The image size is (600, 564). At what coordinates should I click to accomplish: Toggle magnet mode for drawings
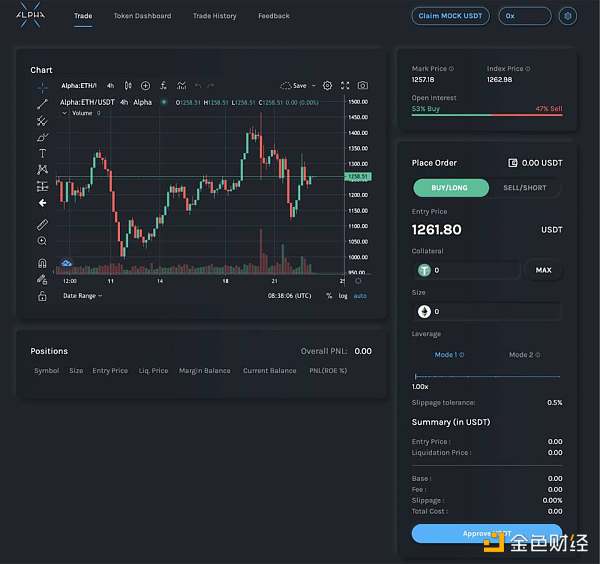point(42,263)
